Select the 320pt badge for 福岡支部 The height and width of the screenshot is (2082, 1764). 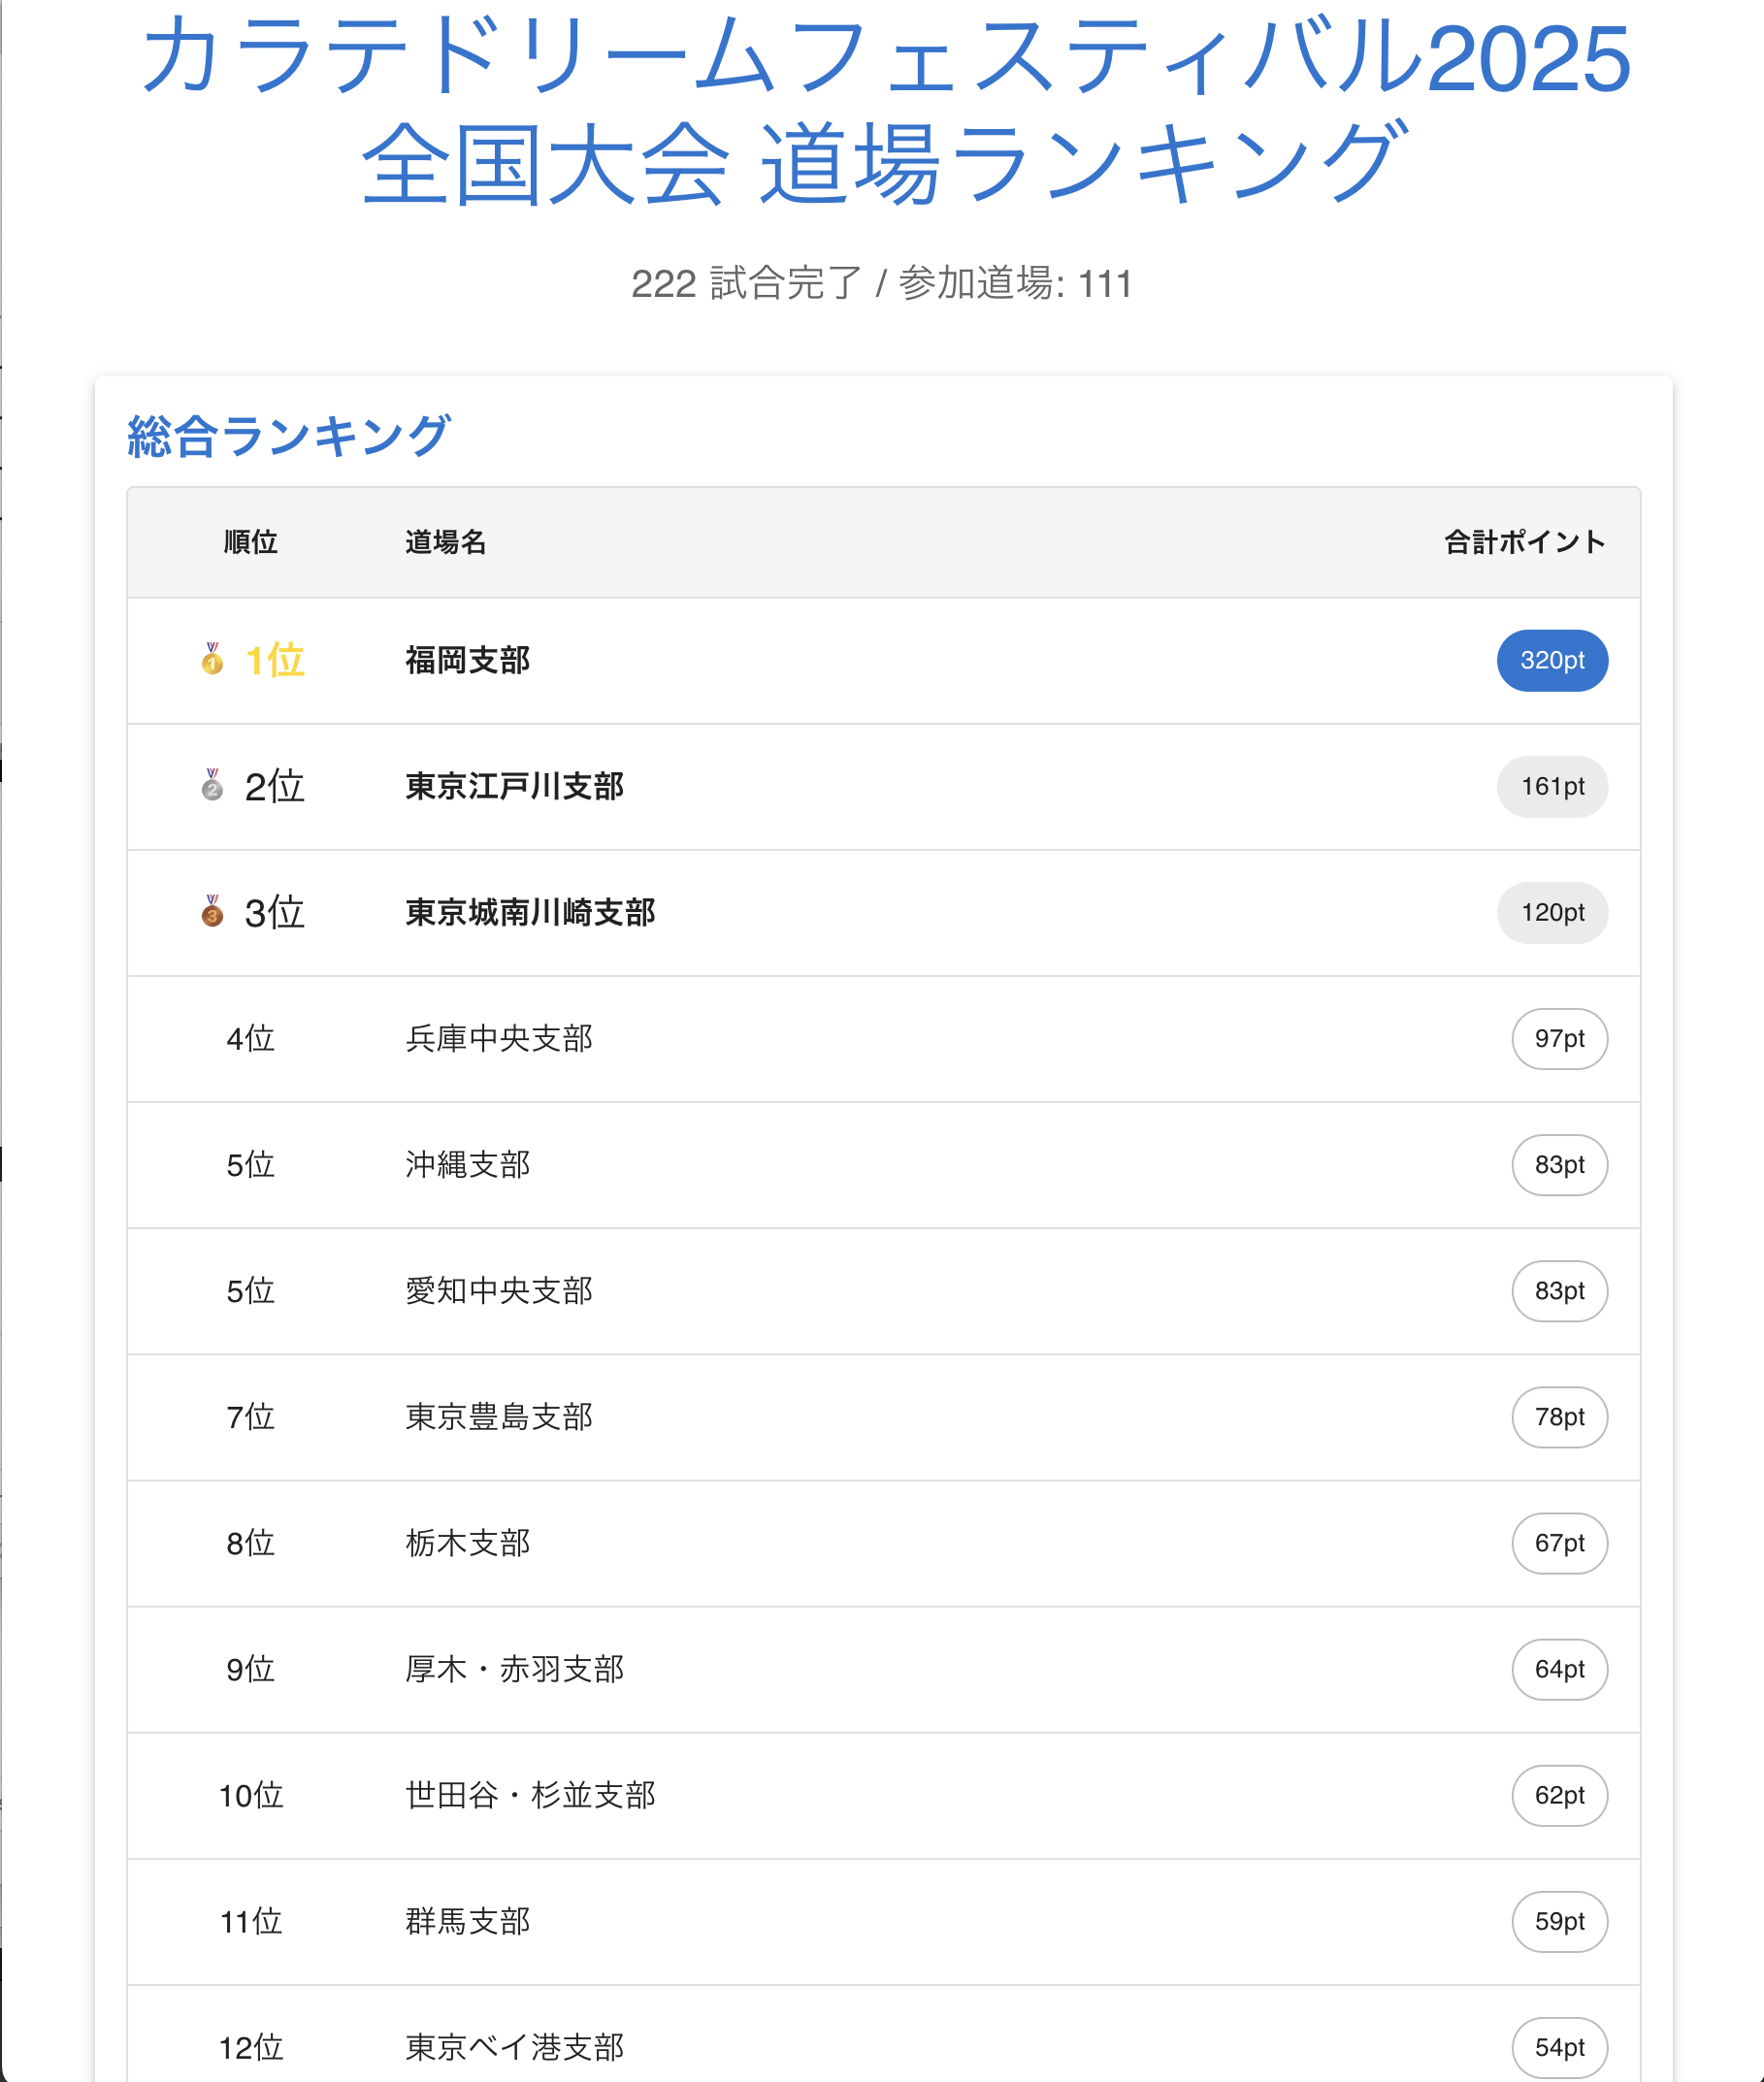(1552, 660)
